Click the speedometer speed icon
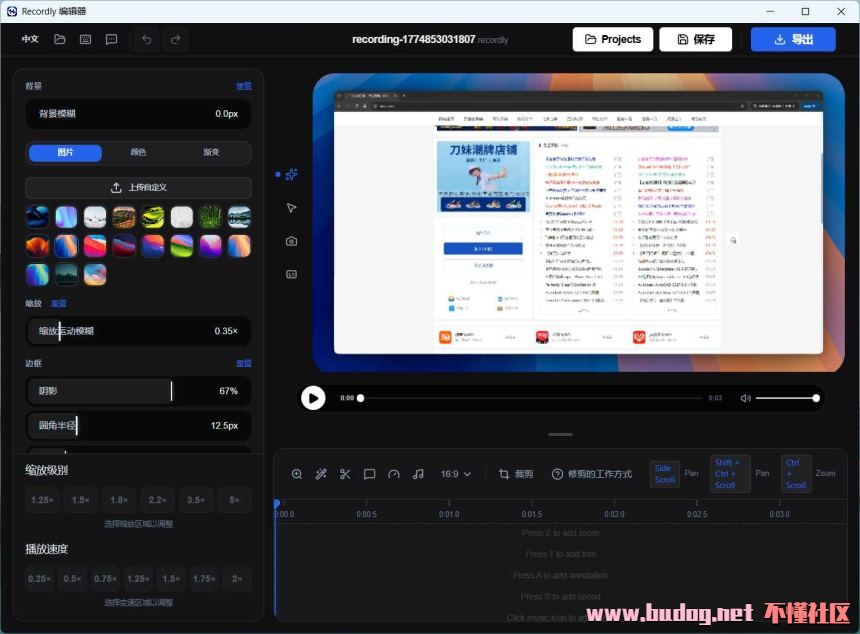Image resolution: width=860 pixels, height=634 pixels. [394, 474]
